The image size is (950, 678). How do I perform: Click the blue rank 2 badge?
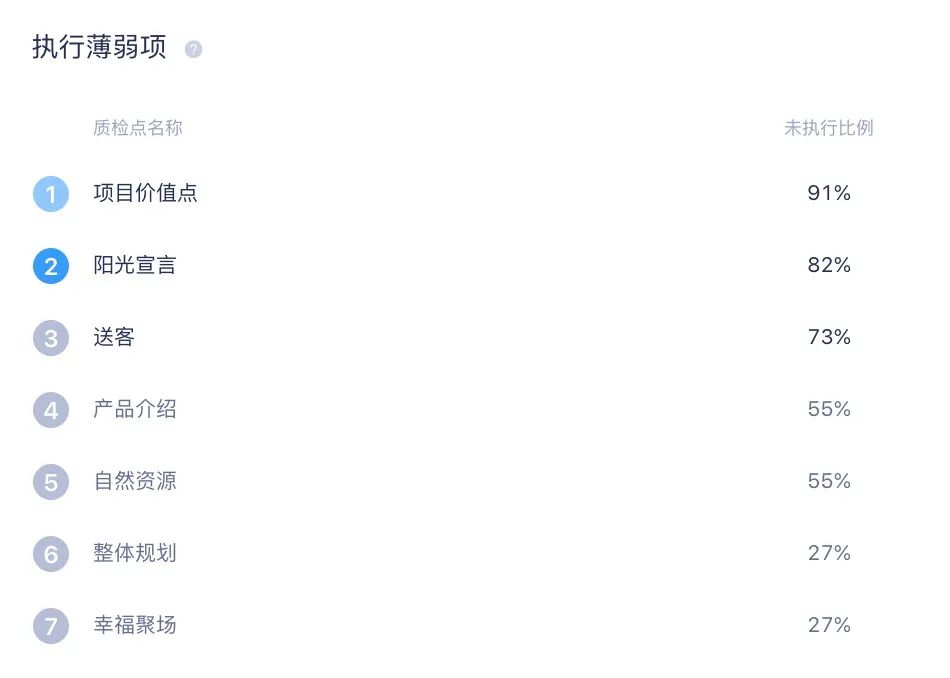[51, 266]
